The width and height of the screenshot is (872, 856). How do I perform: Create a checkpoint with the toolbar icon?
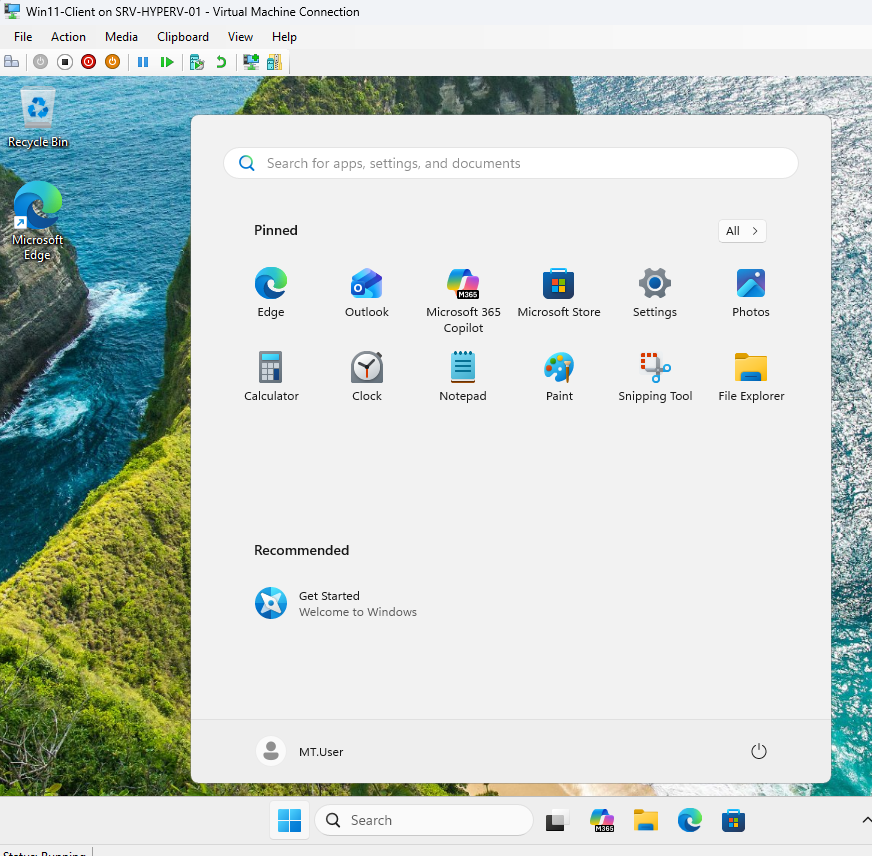pos(197,62)
